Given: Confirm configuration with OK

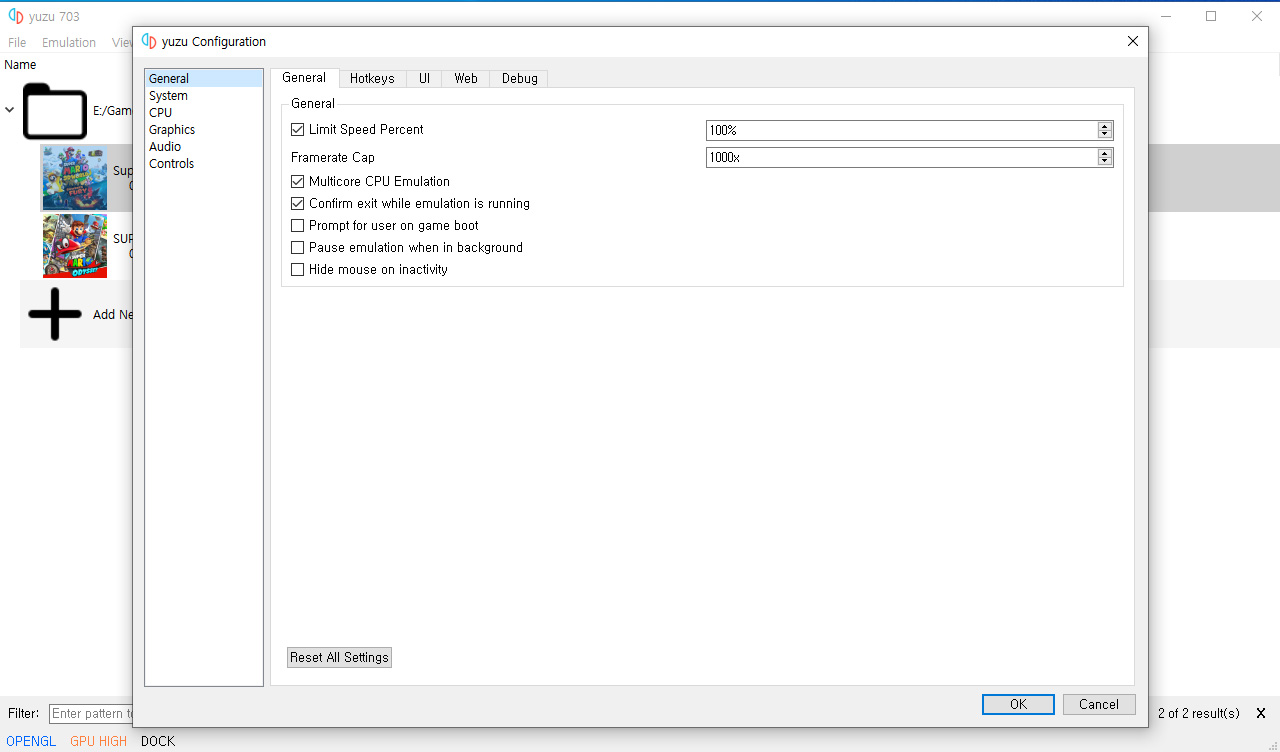Looking at the screenshot, I should click(x=1018, y=704).
